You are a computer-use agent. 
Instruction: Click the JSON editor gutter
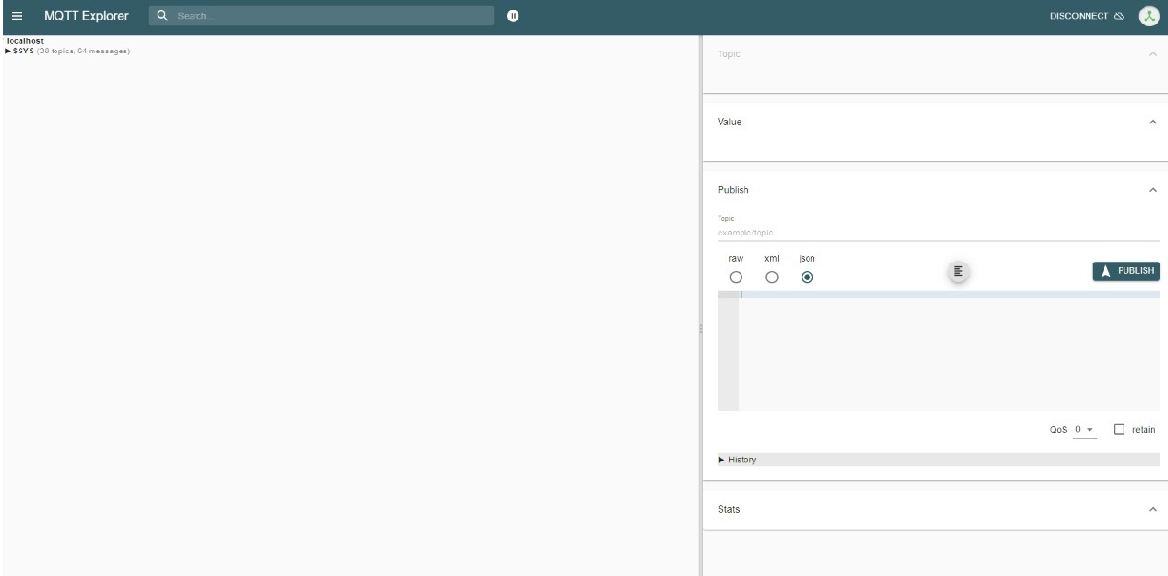click(x=727, y=350)
